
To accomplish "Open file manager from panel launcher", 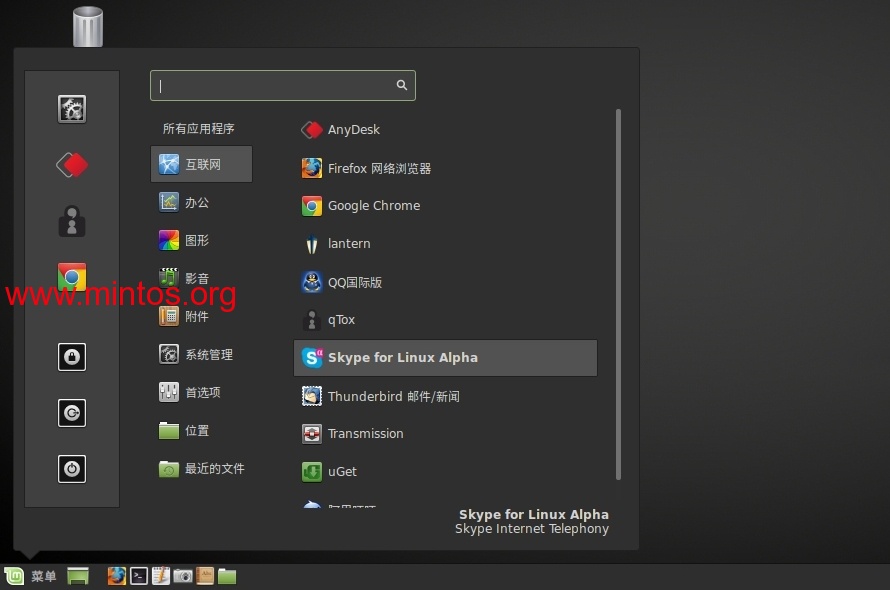I will [x=227, y=576].
